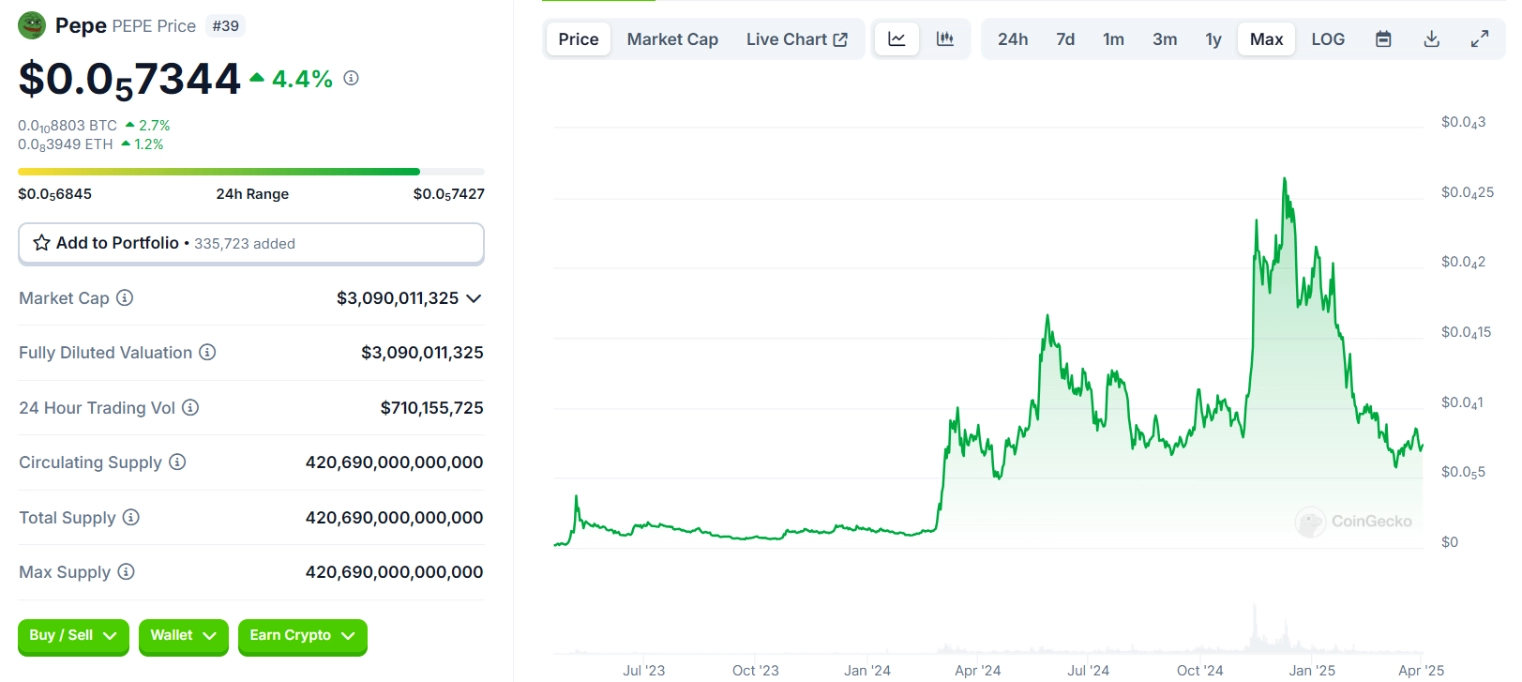Click the Pepe frog coin logo
Screen dimensions: 1522x682
pos(32,25)
